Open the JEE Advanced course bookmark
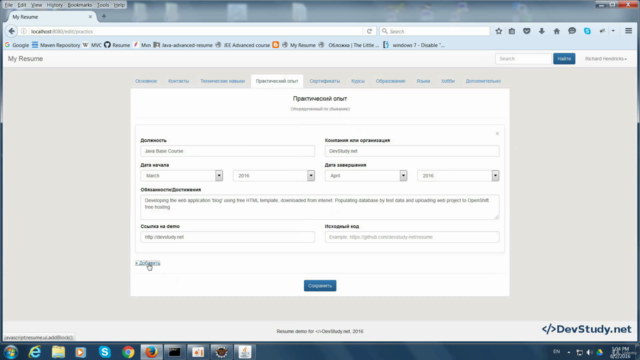This screenshot has height=360, width=640. click(243, 45)
